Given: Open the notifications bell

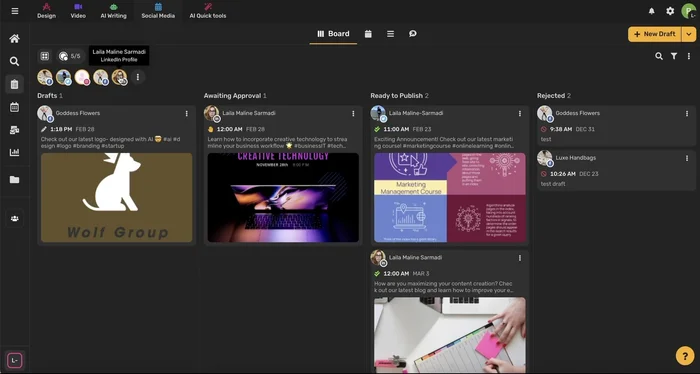Looking at the screenshot, I should (651, 11).
